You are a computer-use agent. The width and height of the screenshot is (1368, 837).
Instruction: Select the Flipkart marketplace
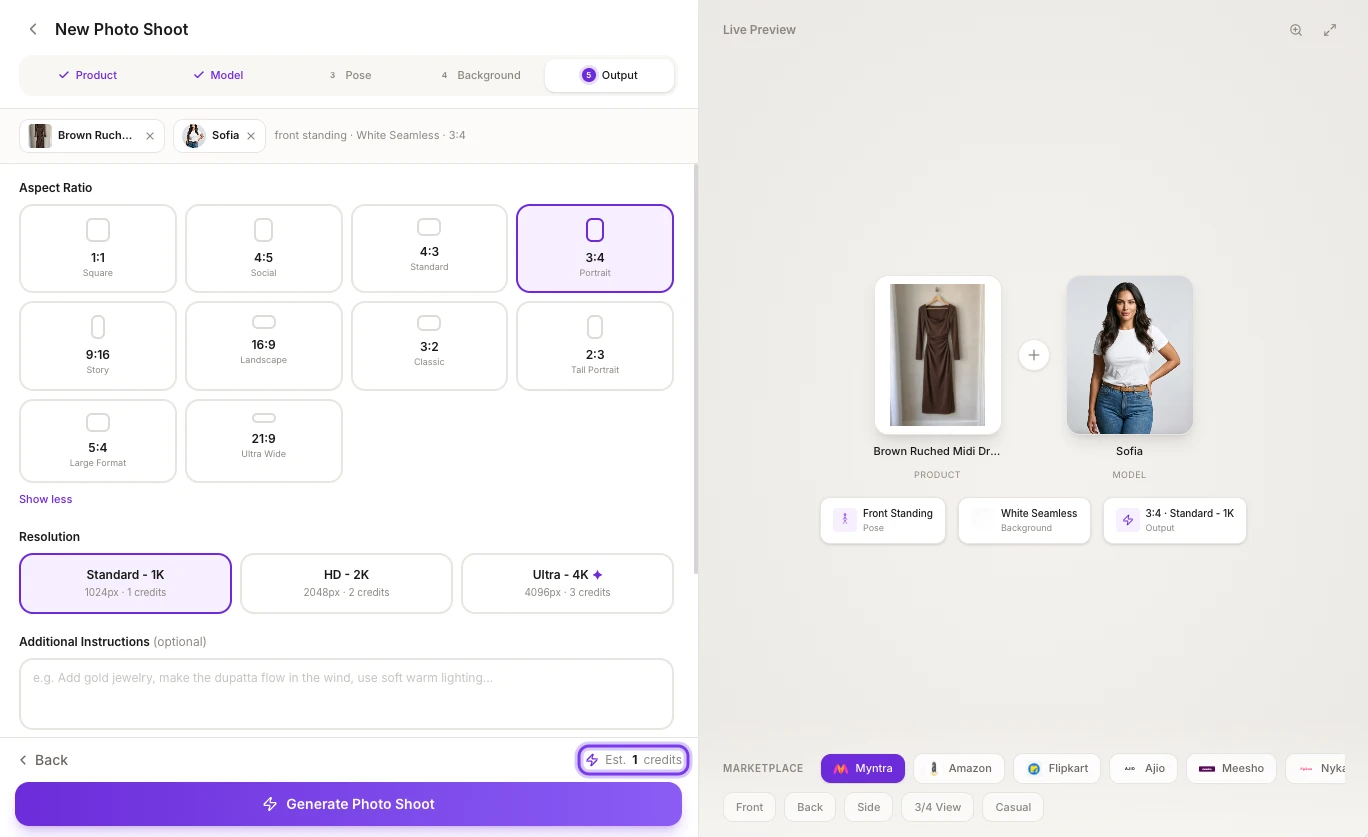coord(1057,768)
